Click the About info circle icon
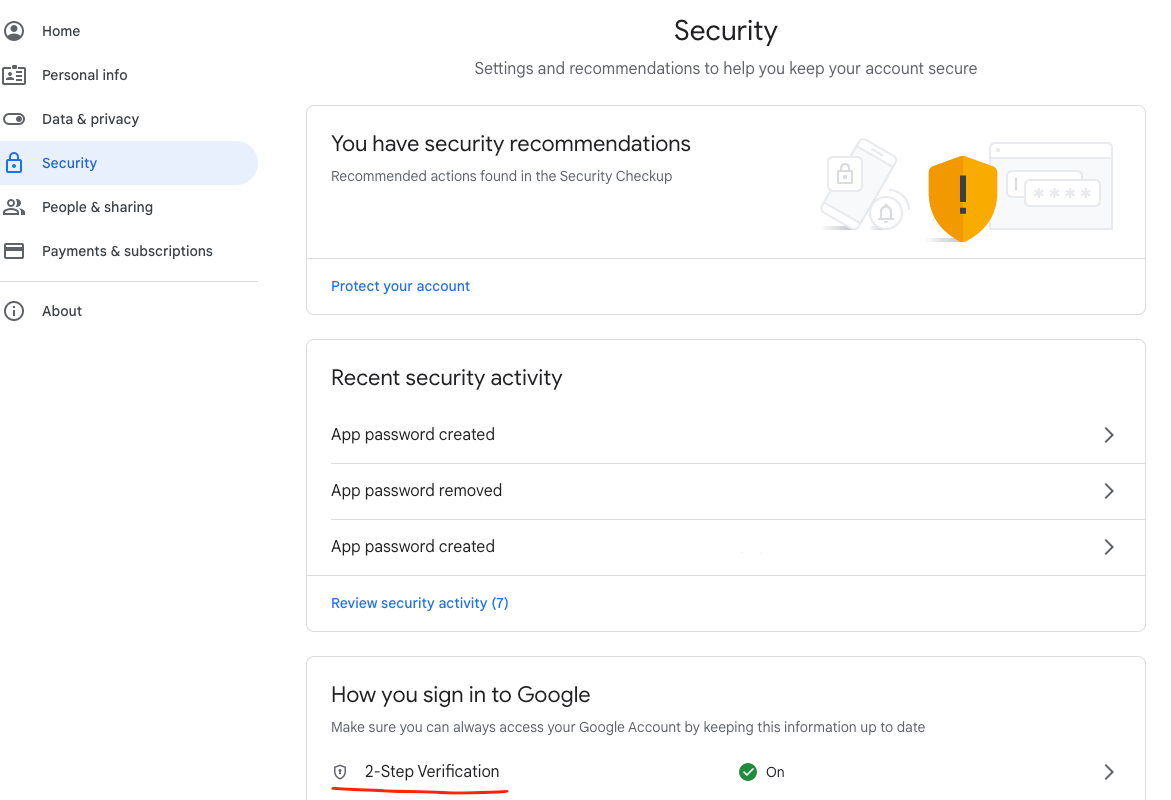This screenshot has width=1171, height=800. click(x=14, y=311)
